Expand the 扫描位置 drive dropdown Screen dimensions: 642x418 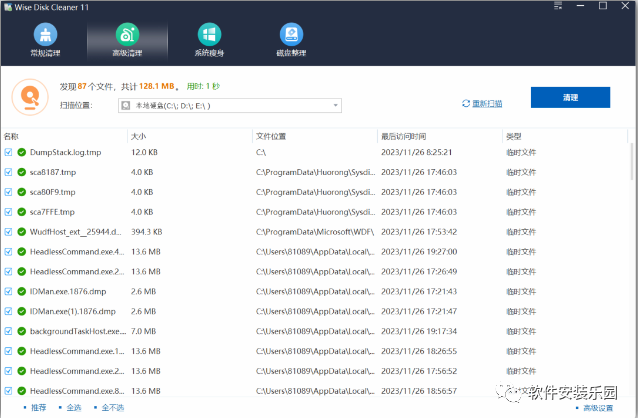(x=335, y=105)
